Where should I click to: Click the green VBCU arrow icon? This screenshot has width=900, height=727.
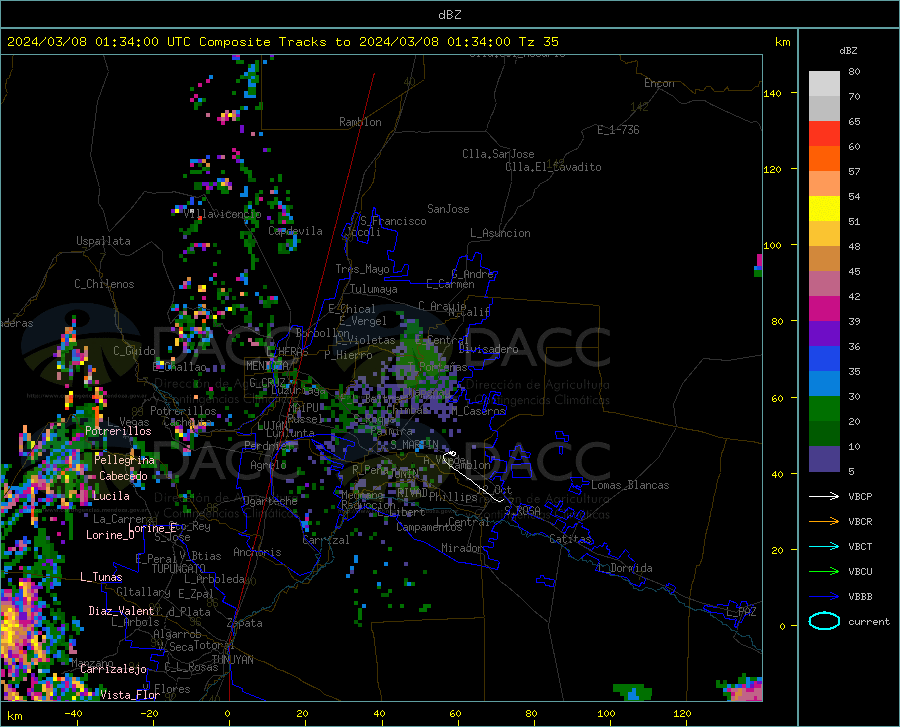[x=824, y=571]
